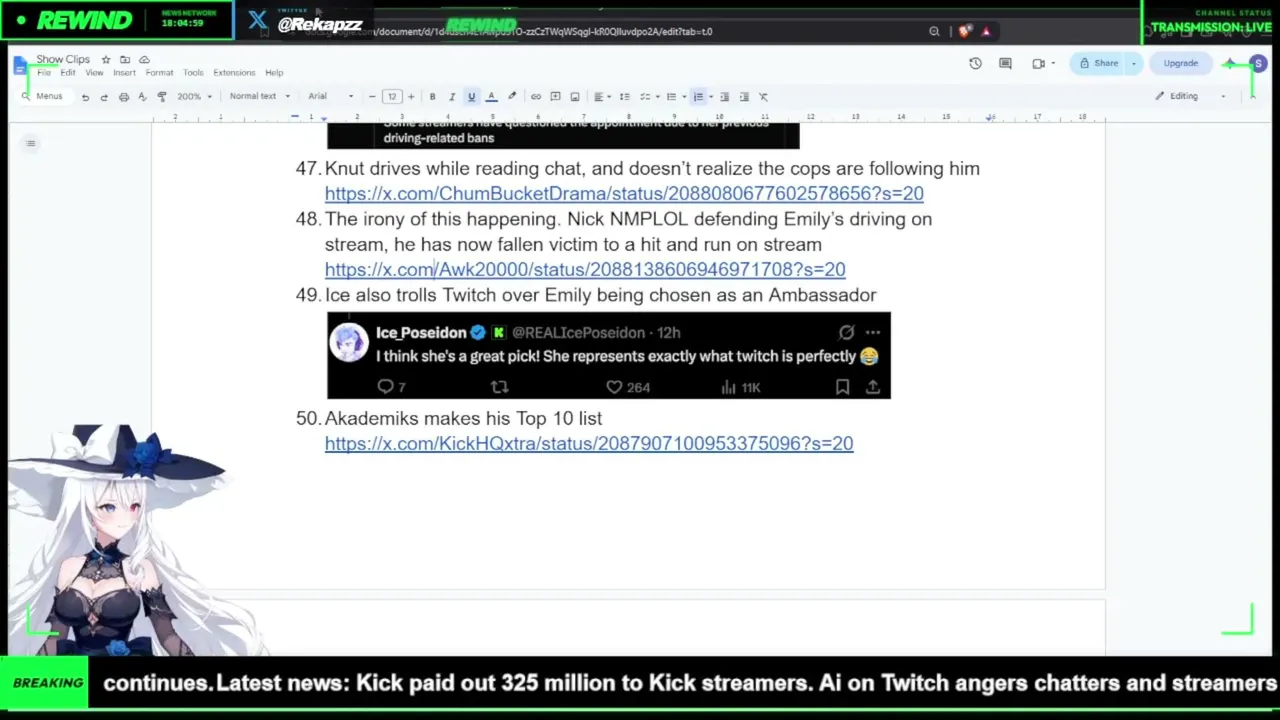
Task: Redo the last action
Action: pyautogui.click(x=104, y=97)
